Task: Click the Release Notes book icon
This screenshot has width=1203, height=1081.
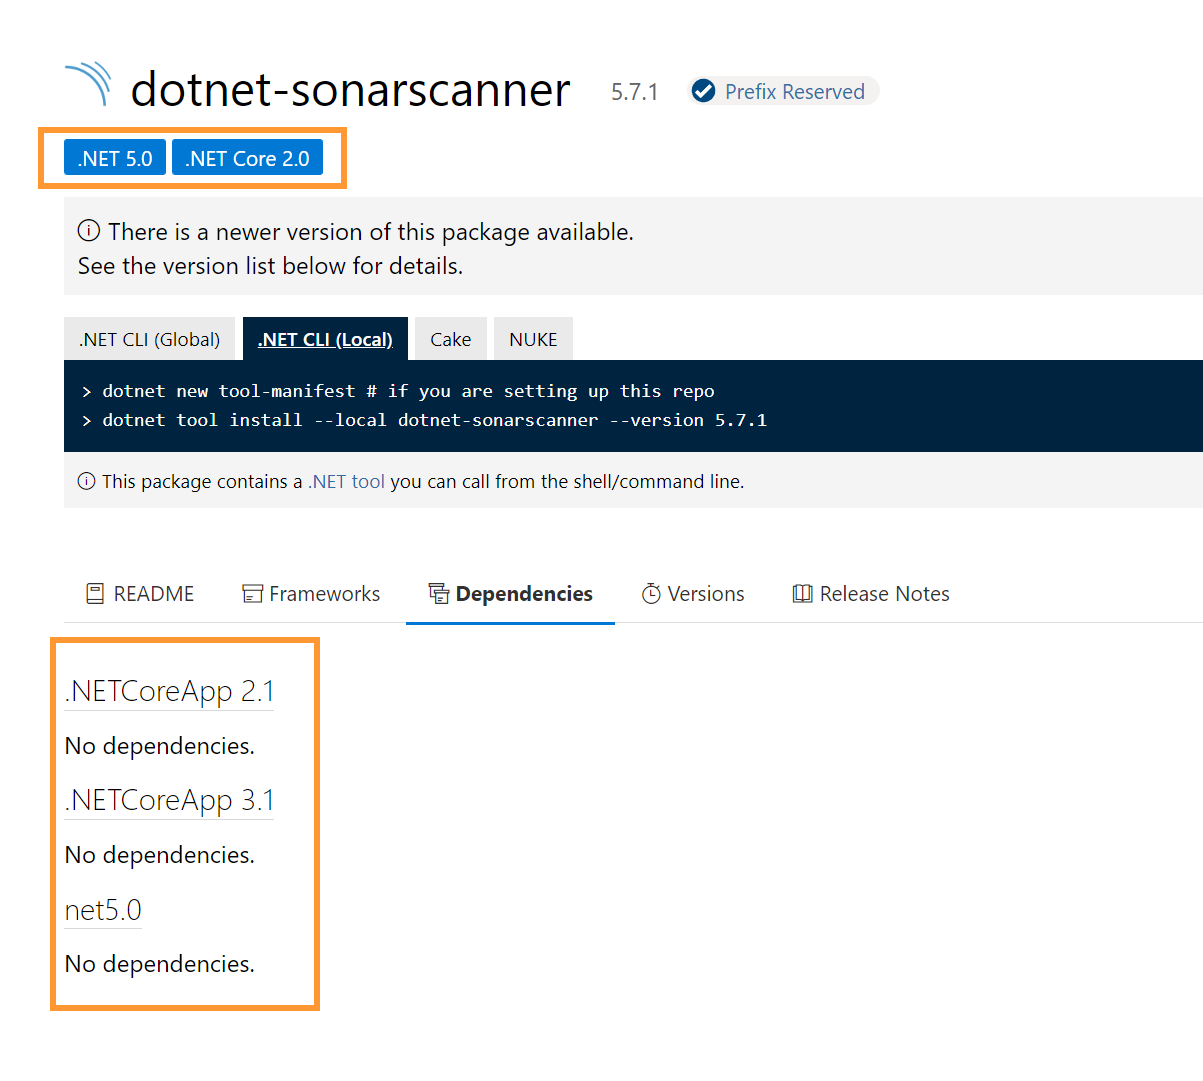Action: (802, 594)
